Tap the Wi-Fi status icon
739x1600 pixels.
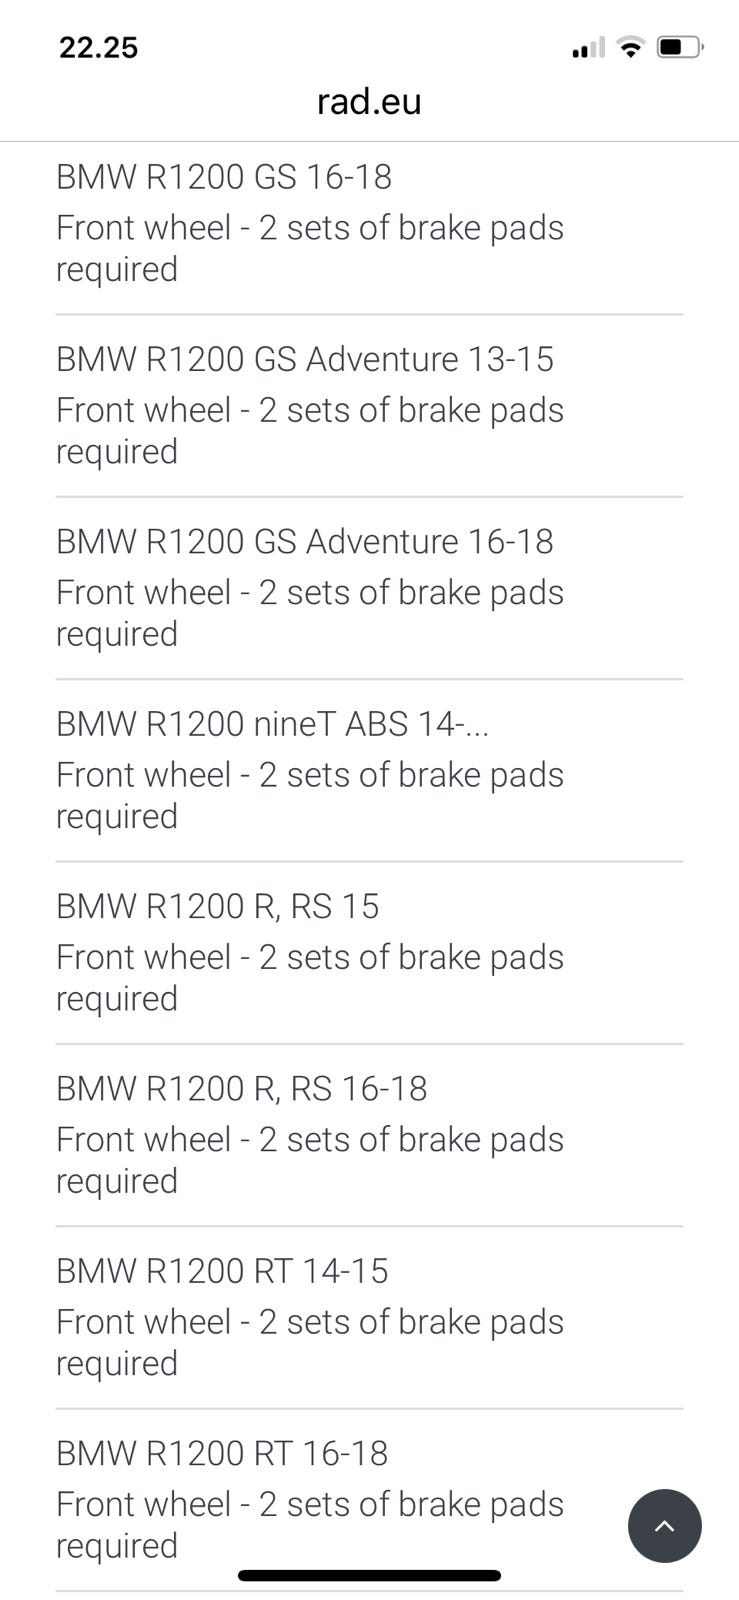tap(630, 47)
